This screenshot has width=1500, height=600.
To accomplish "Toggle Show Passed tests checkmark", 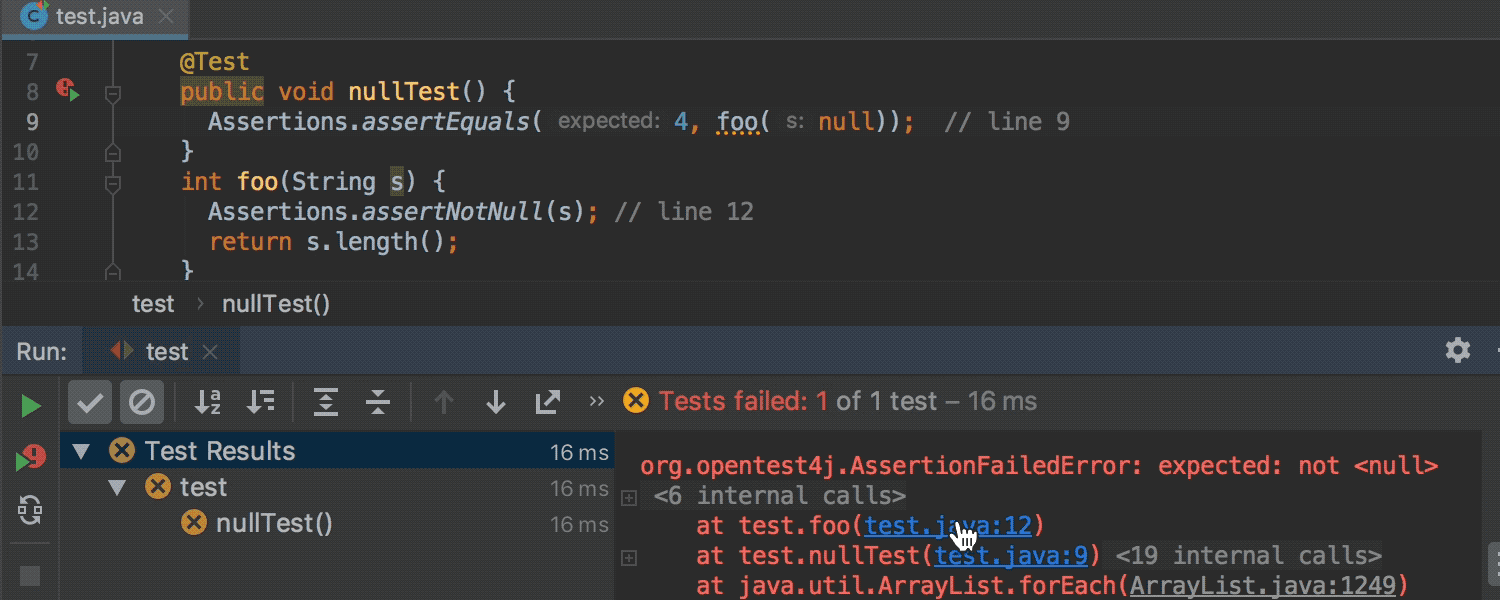I will pyautogui.click(x=89, y=402).
